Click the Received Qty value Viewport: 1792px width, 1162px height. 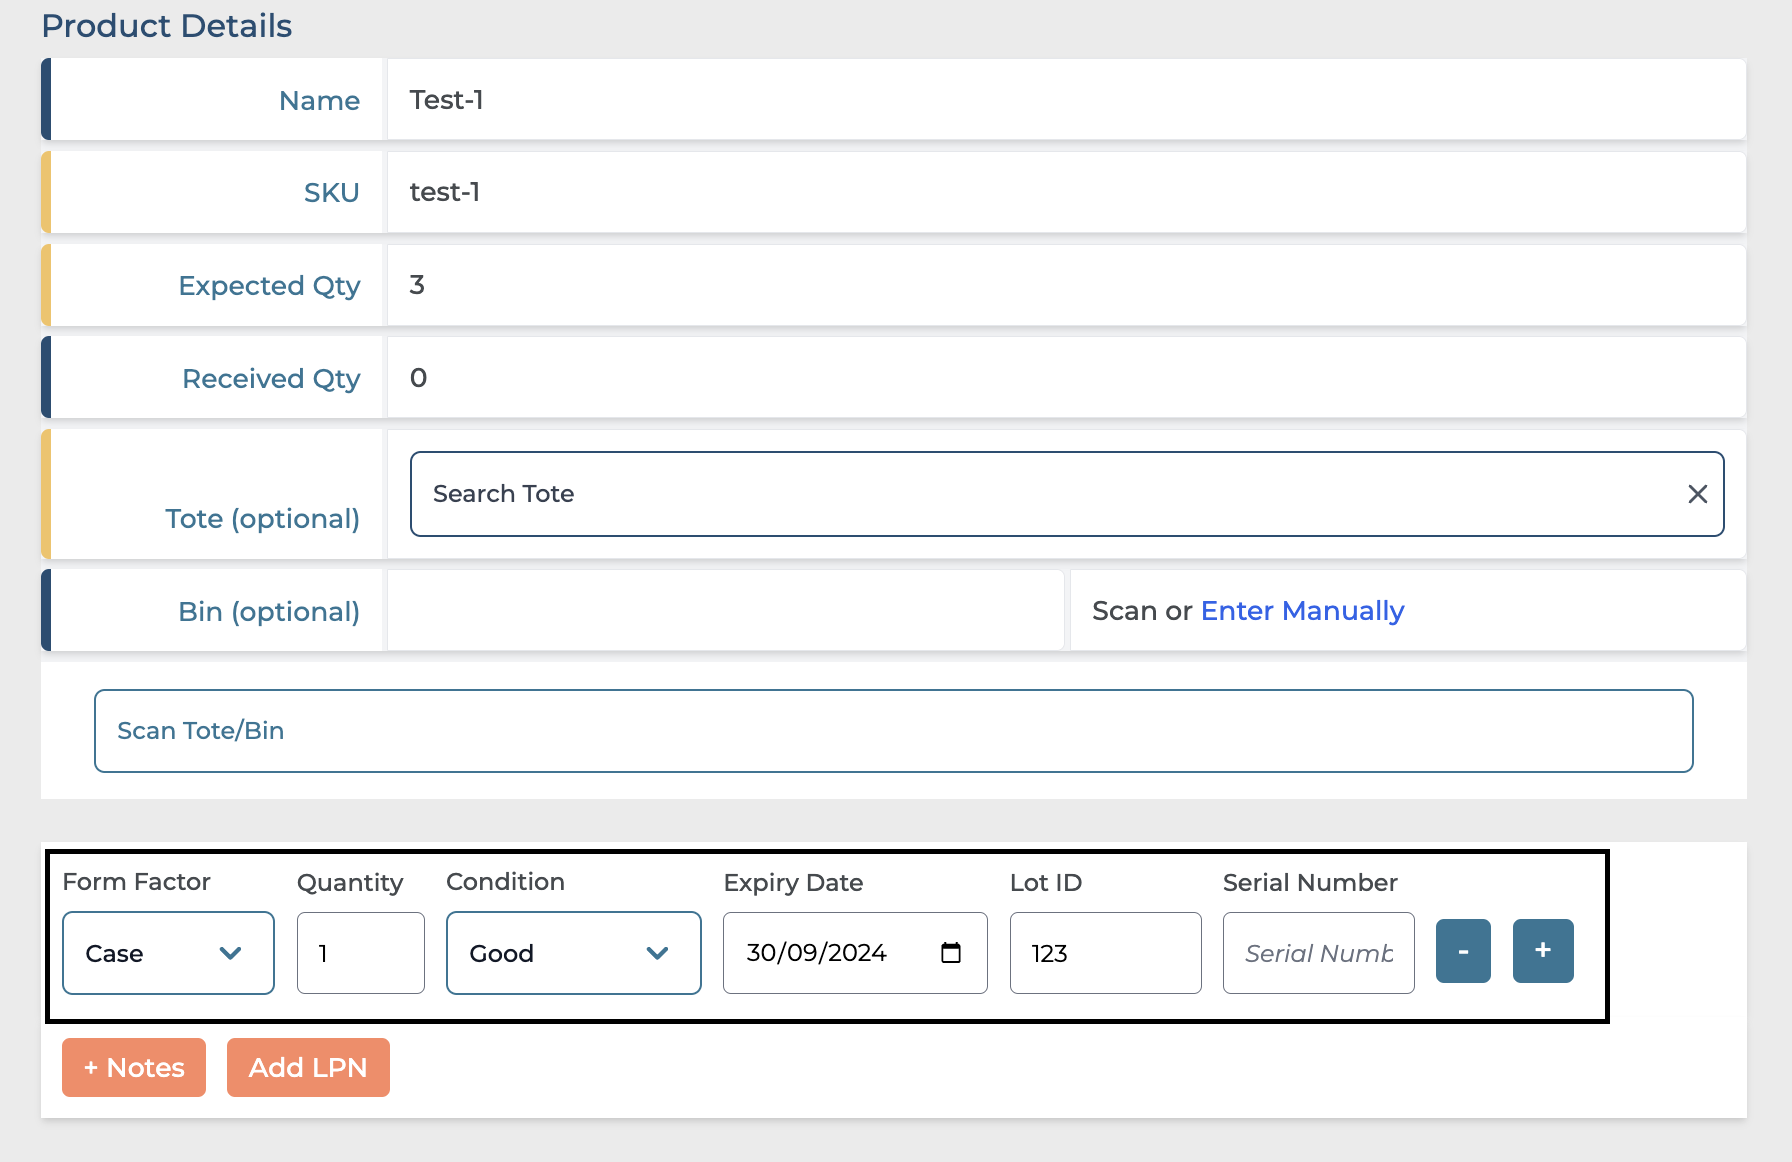coord(418,378)
